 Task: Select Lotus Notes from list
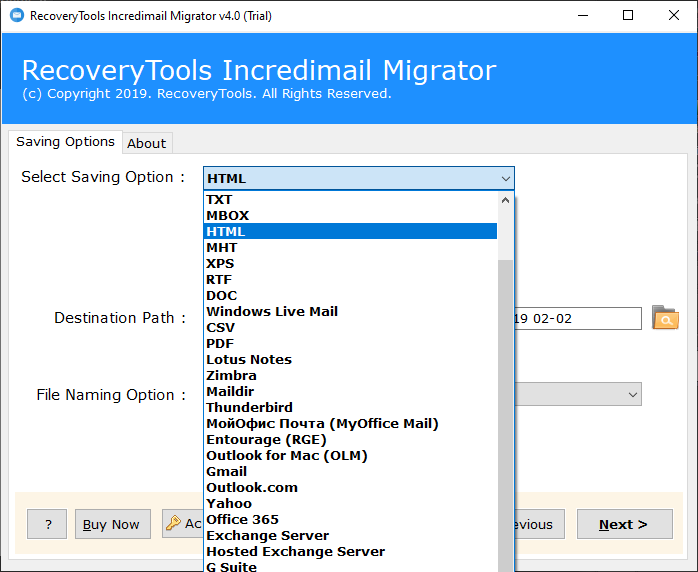click(350, 360)
